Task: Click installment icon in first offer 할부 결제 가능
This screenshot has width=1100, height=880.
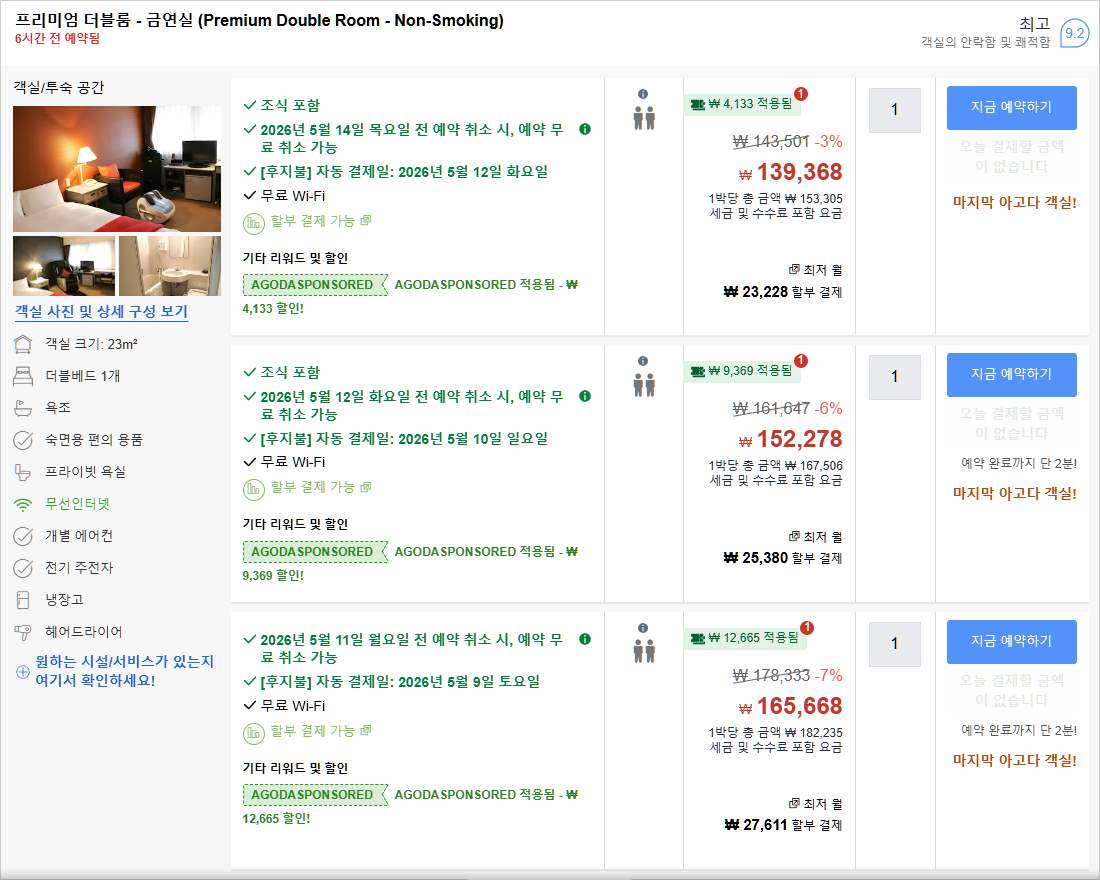Action: point(253,224)
